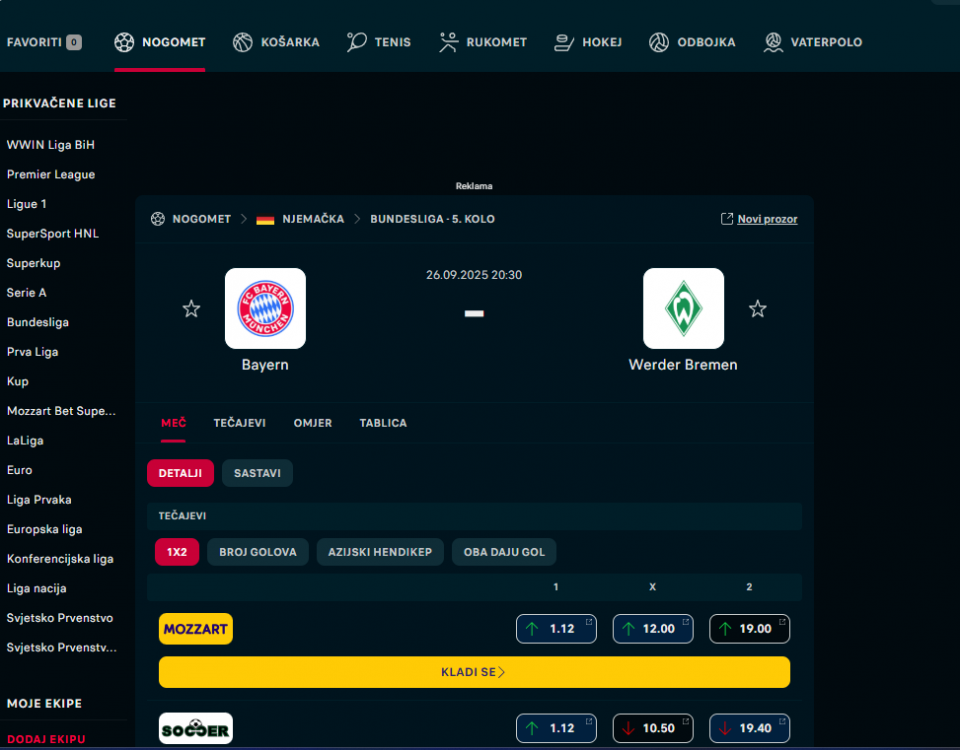Open Ligue 1 from pinned leagues

26,204
